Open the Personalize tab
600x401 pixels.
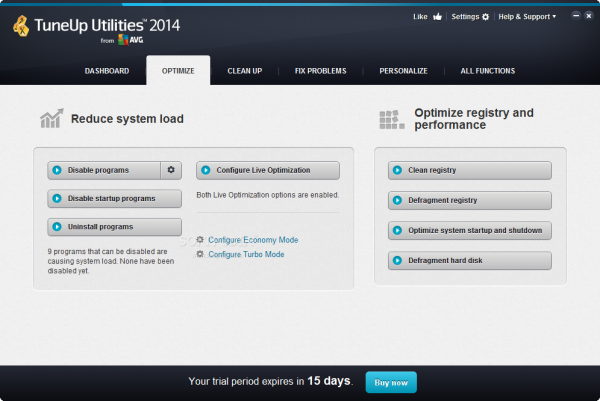(403, 71)
